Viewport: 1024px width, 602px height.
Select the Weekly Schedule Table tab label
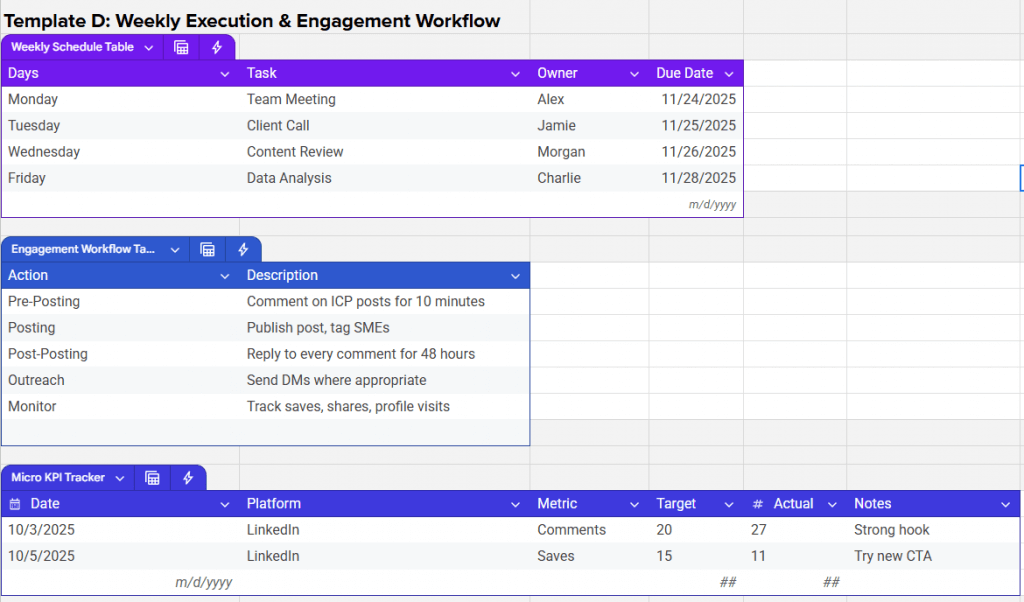tap(72, 46)
